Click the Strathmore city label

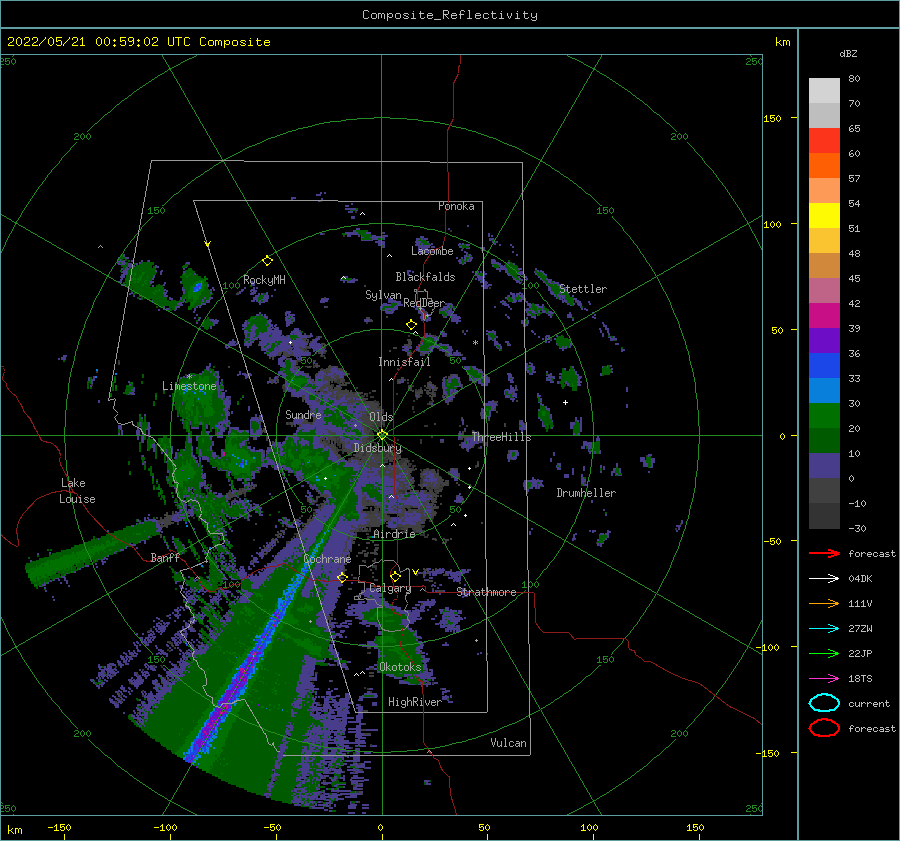486,592
